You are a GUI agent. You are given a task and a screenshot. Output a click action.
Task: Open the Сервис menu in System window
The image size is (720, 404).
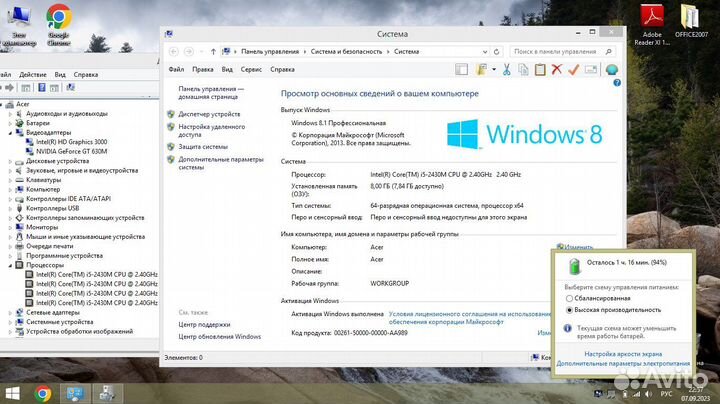click(251, 69)
